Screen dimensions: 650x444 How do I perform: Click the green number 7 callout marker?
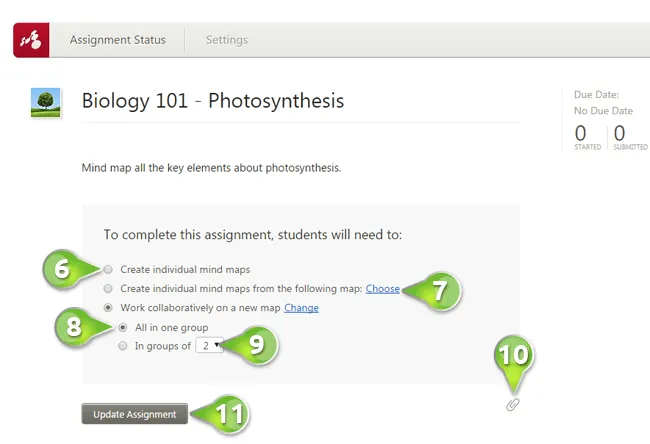point(440,290)
